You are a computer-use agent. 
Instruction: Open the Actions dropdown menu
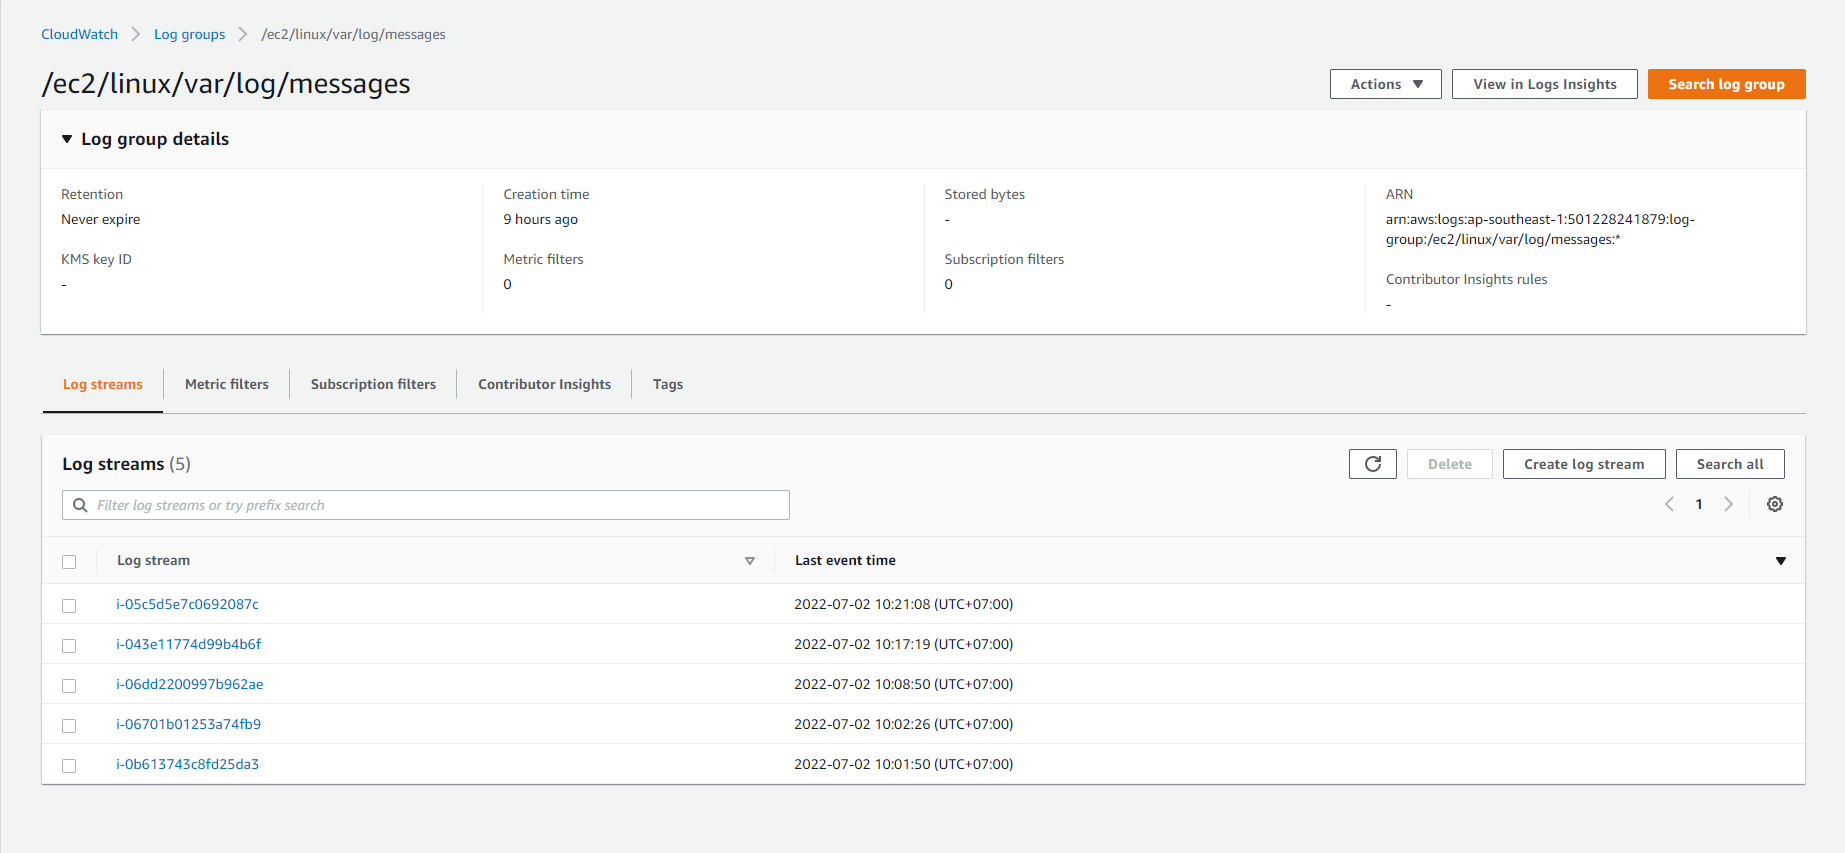pos(1385,84)
